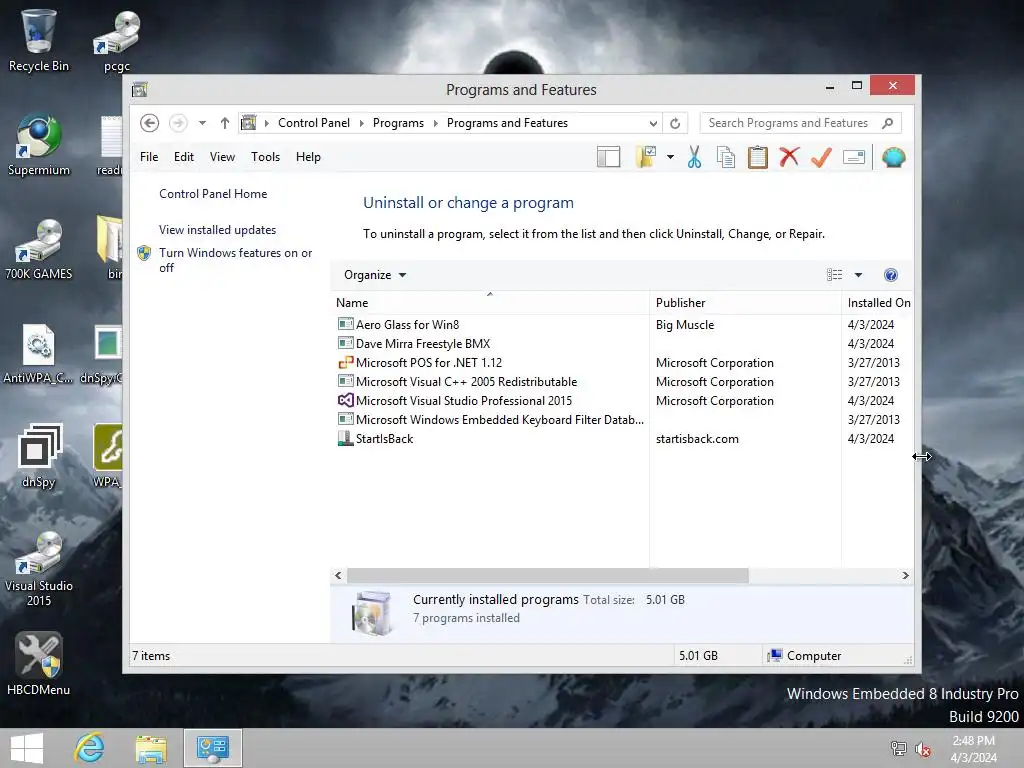The height and width of the screenshot is (768, 1024).
Task: Click the change view icon
Action: [835, 275]
